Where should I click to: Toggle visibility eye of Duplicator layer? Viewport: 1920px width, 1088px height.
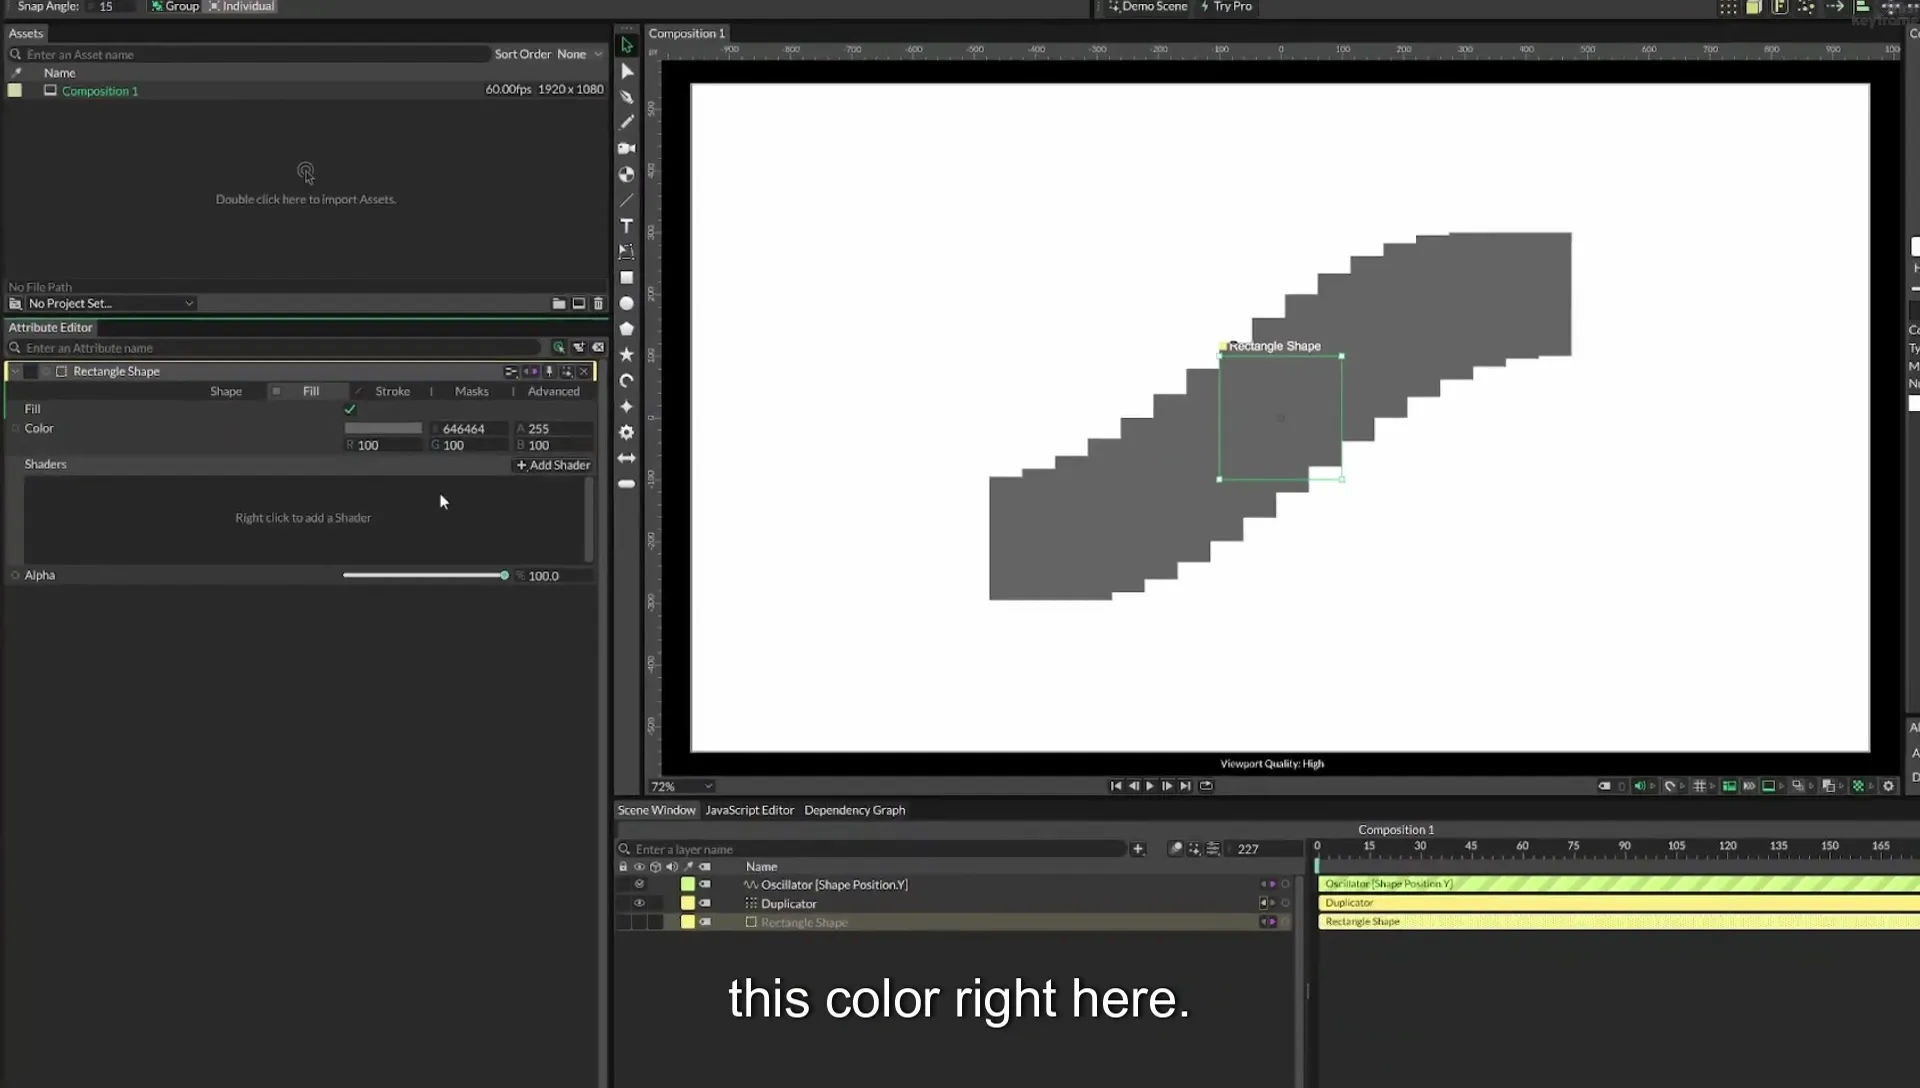tap(639, 903)
